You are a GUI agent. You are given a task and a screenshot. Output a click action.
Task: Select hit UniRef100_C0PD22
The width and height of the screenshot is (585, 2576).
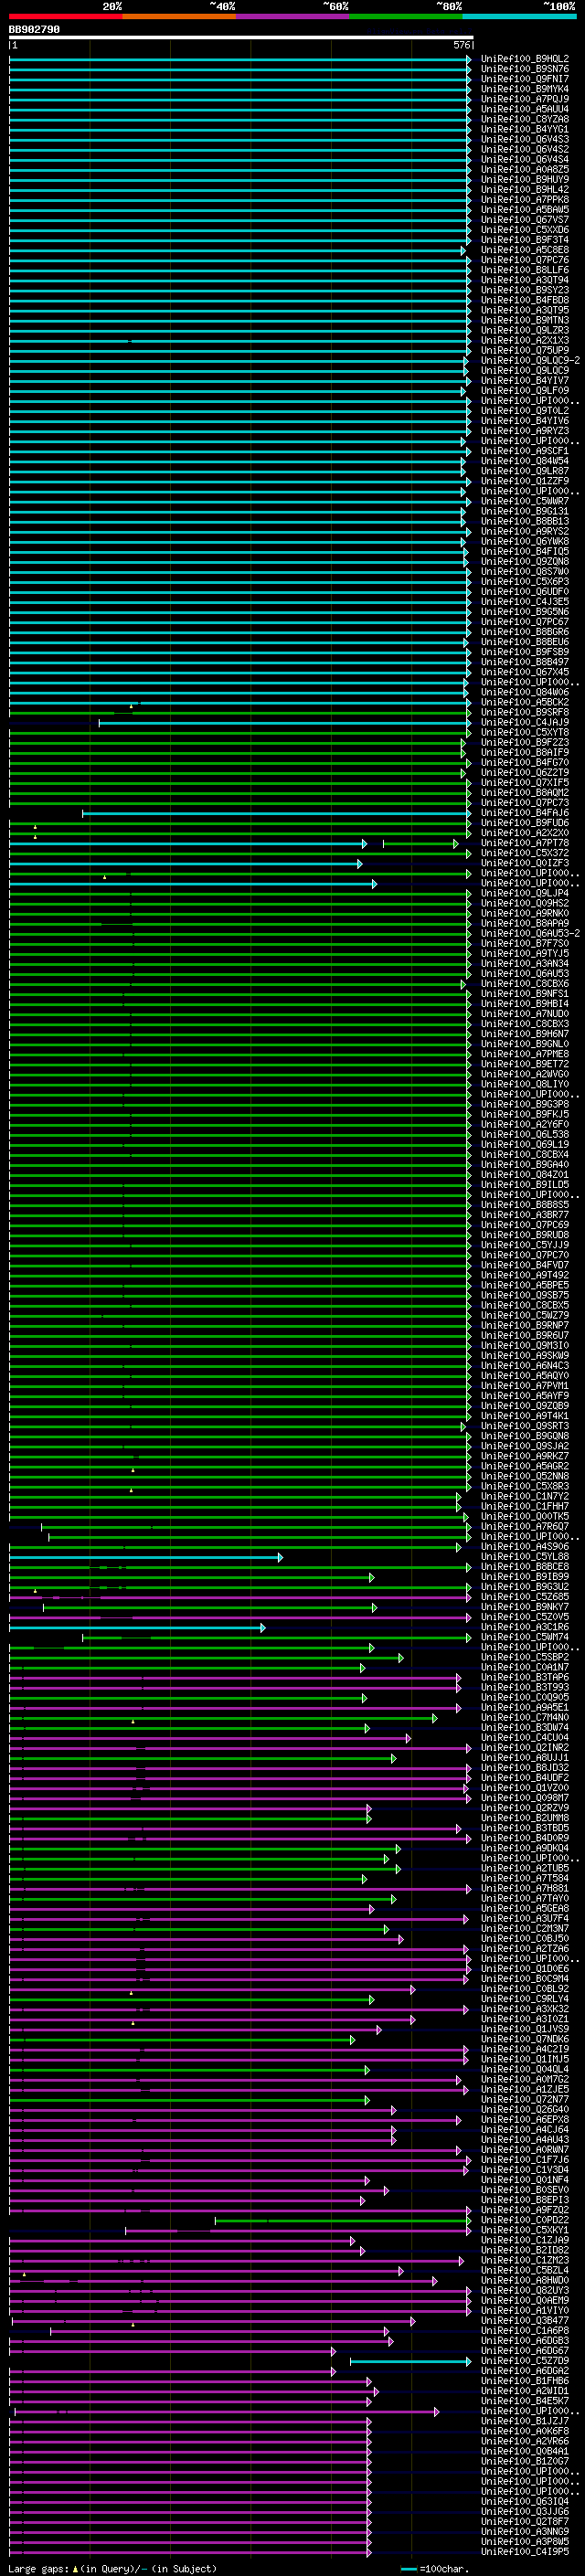coord(525,2221)
